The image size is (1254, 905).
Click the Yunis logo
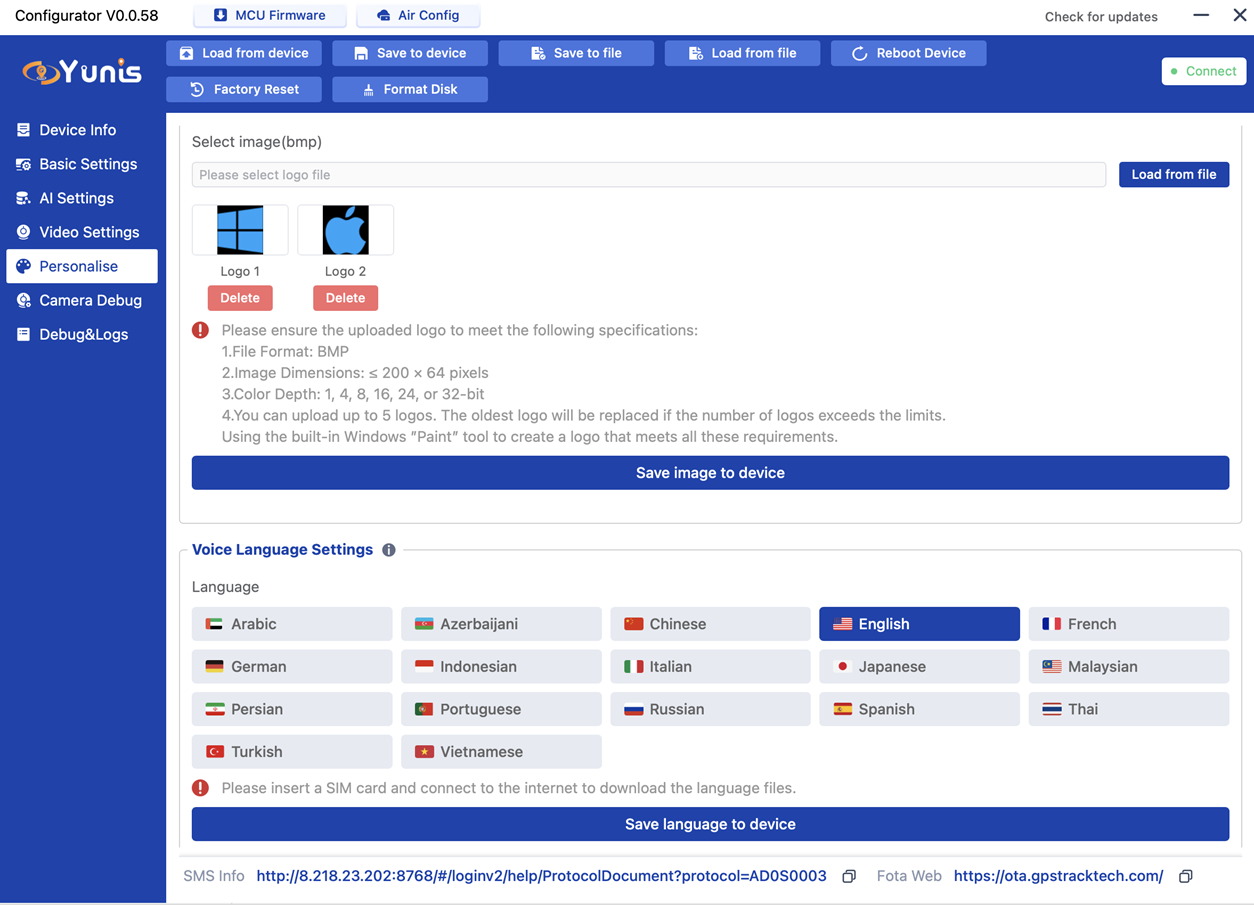tap(82, 72)
